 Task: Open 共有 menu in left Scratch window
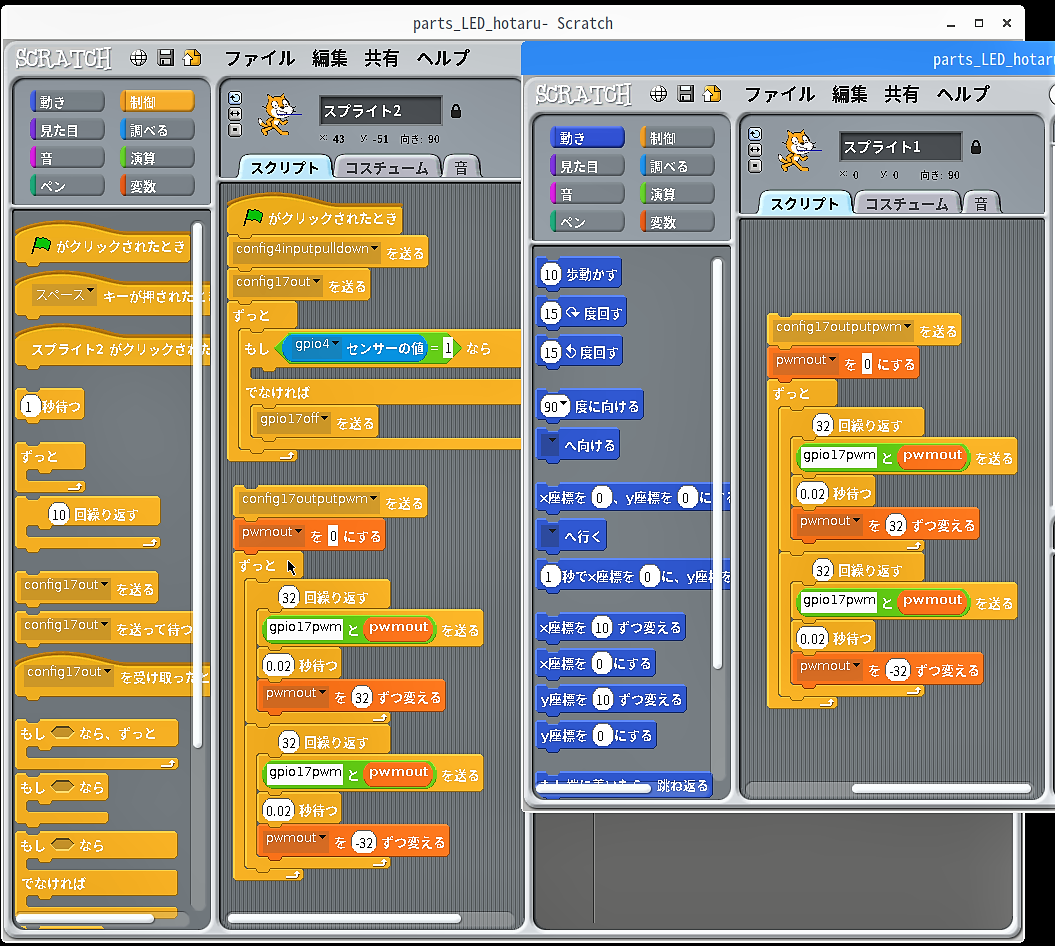[381, 59]
